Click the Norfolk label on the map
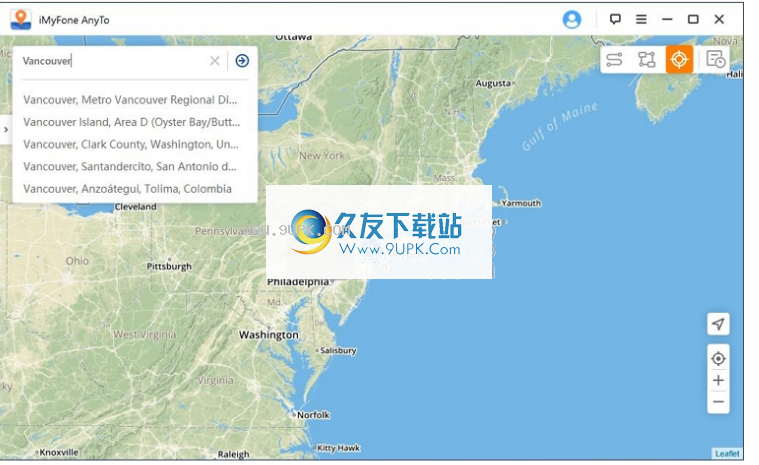The height and width of the screenshot is (465, 759). (313, 415)
